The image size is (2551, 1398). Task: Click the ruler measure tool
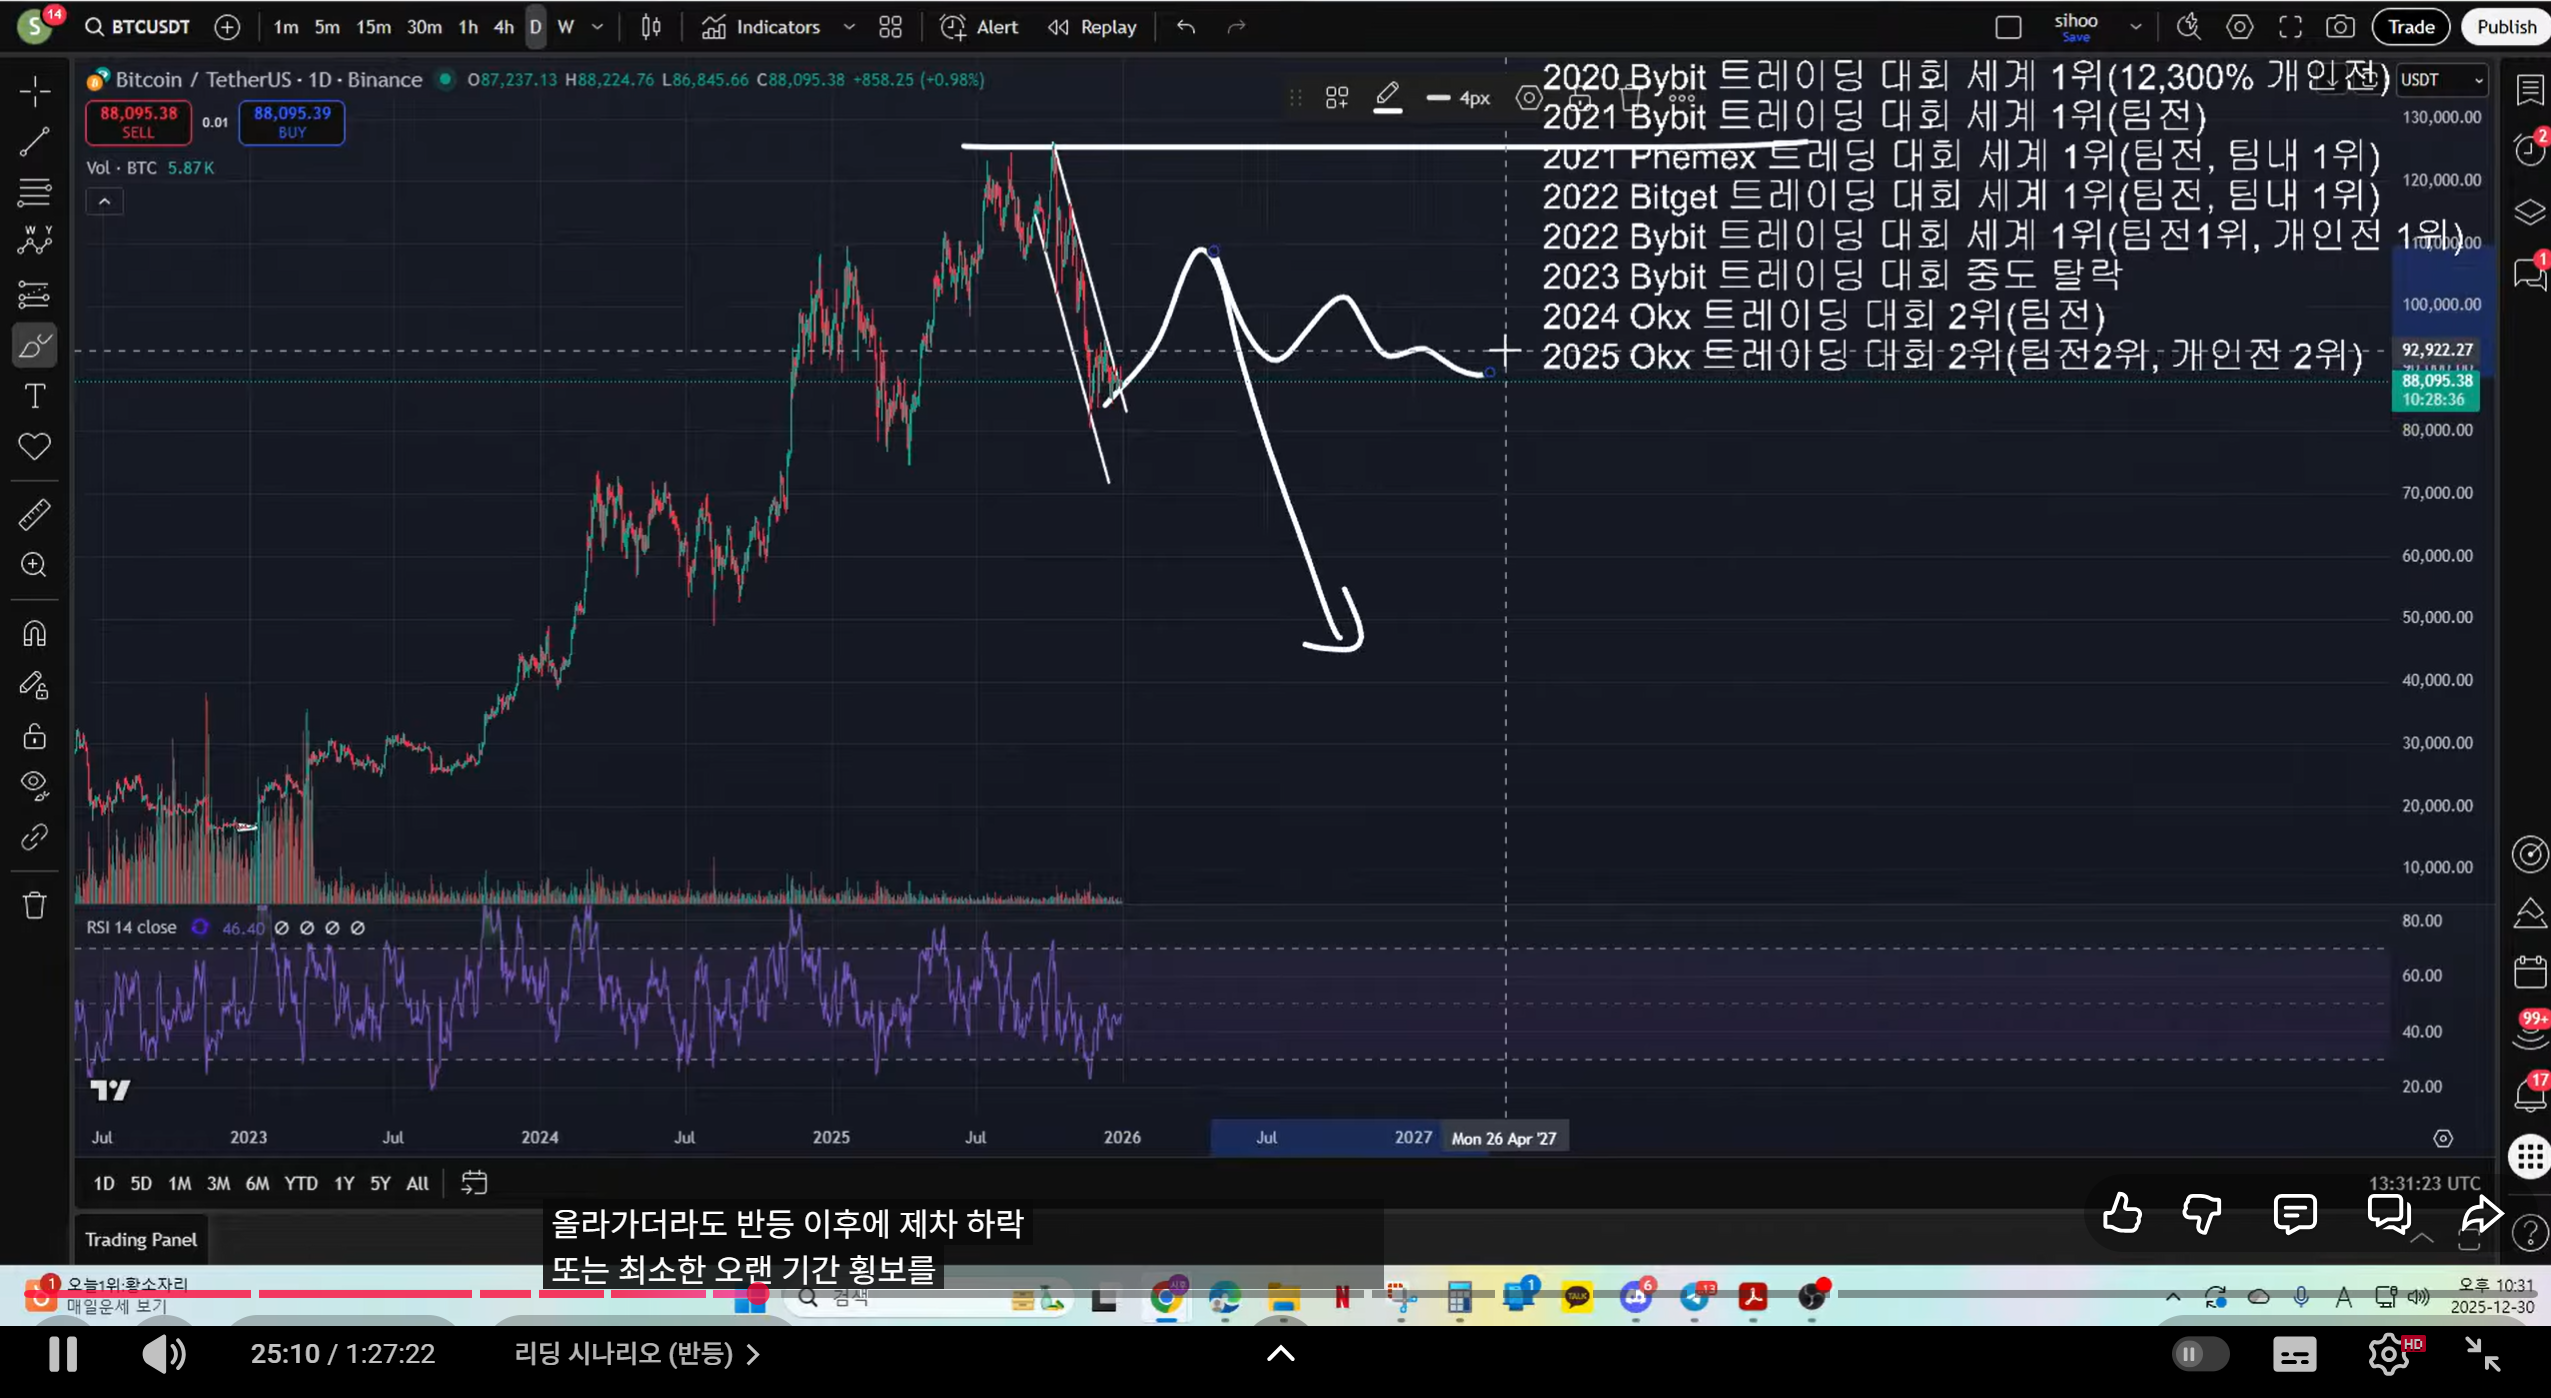[x=34, y=514]
